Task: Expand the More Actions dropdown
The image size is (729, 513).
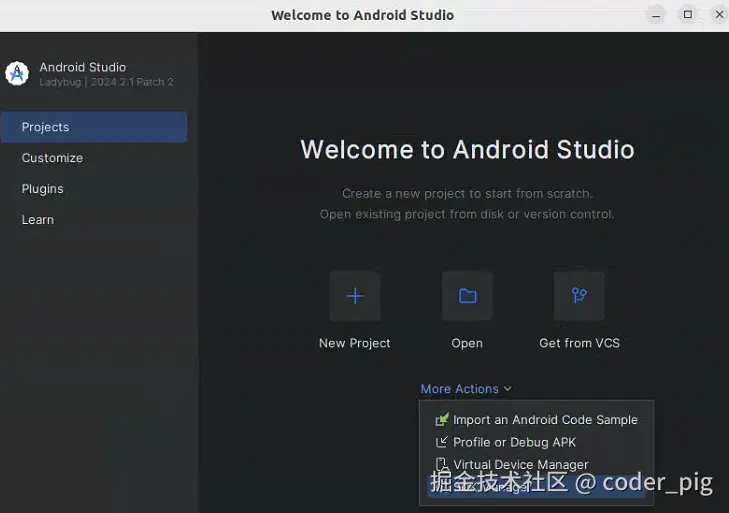Action: coord(466,389)
